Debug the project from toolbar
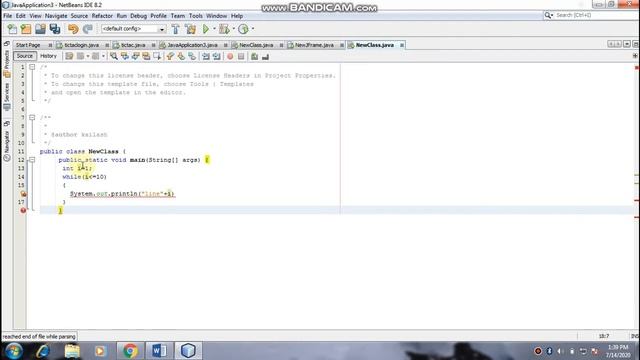 tap(224, 29)
